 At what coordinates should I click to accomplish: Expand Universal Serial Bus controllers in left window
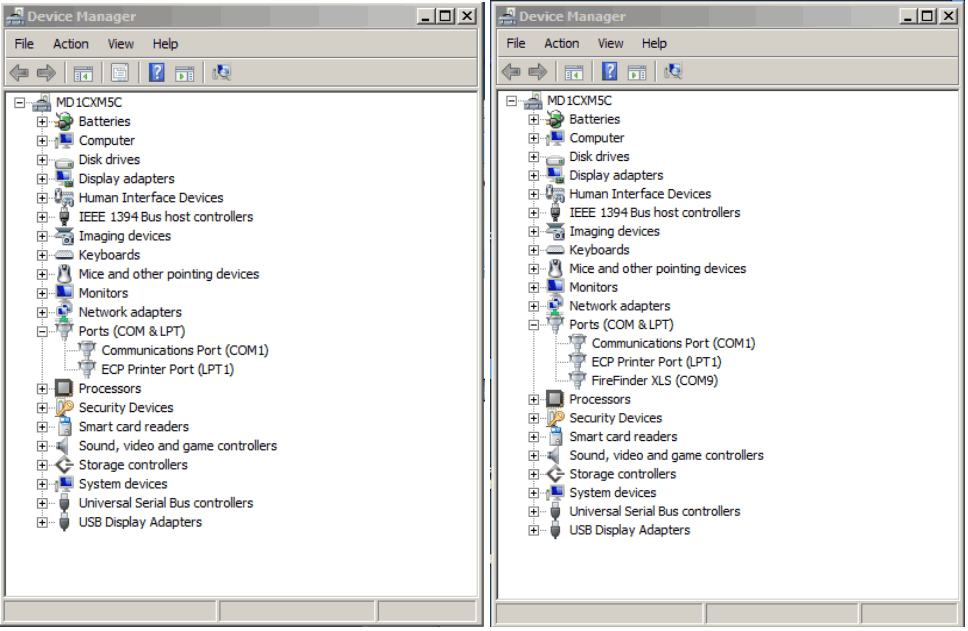(42, 503)
